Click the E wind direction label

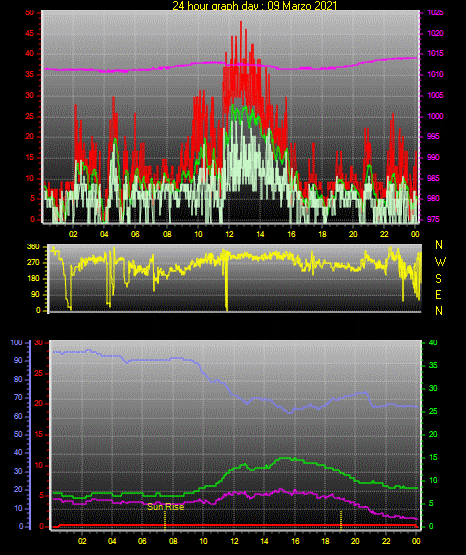pos(438,294)
